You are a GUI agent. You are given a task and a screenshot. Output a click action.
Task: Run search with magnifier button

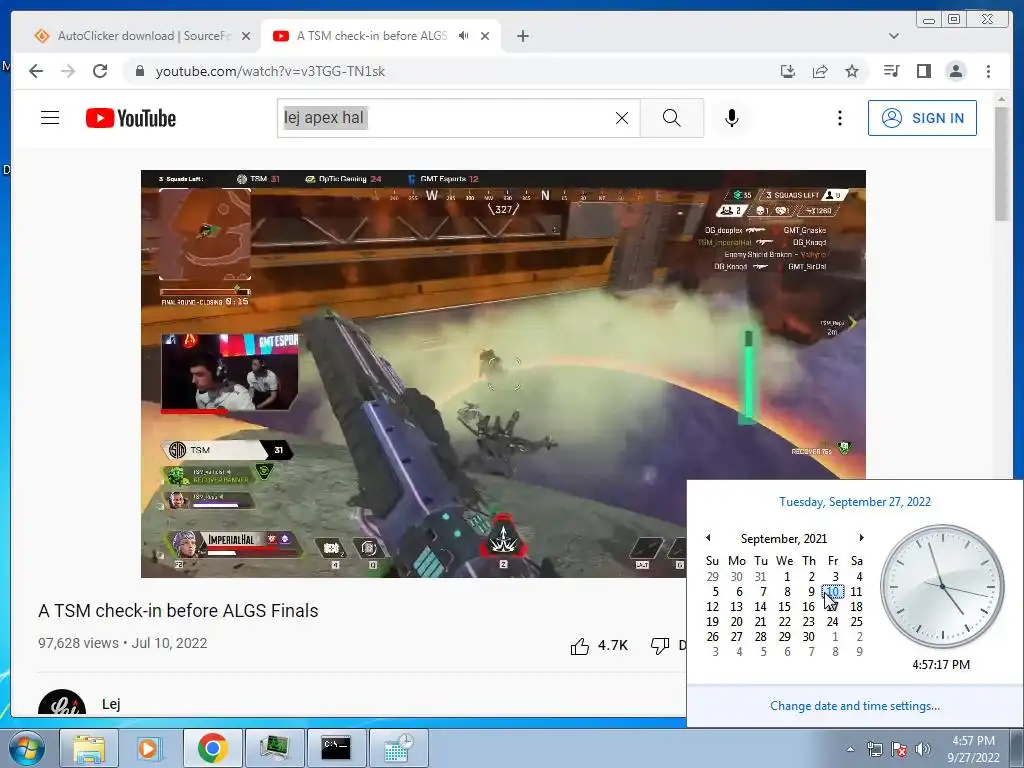[x=671, y=118]
